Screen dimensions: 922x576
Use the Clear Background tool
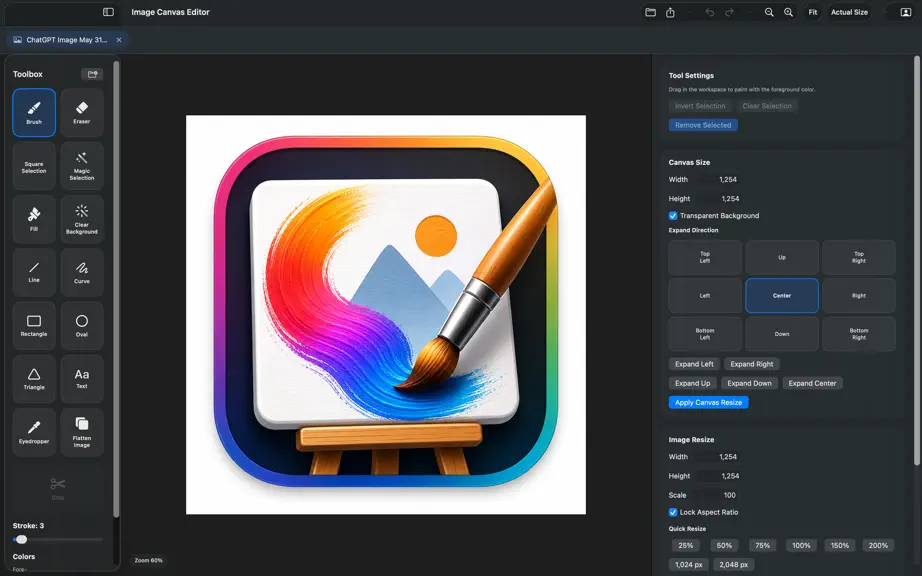(82, 219)
